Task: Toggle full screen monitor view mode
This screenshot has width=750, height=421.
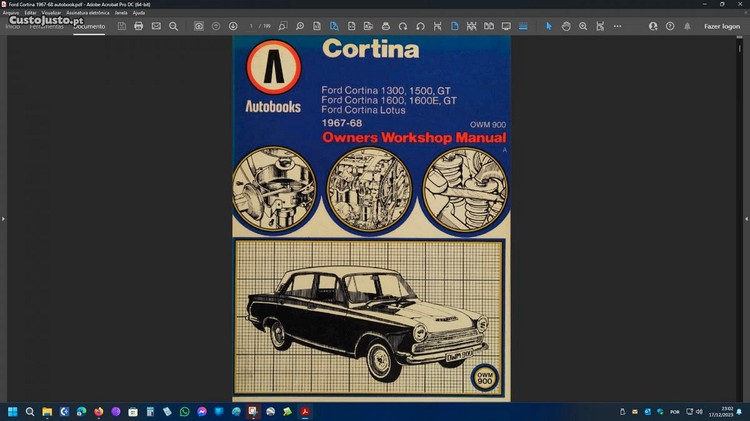Action: 506,26
